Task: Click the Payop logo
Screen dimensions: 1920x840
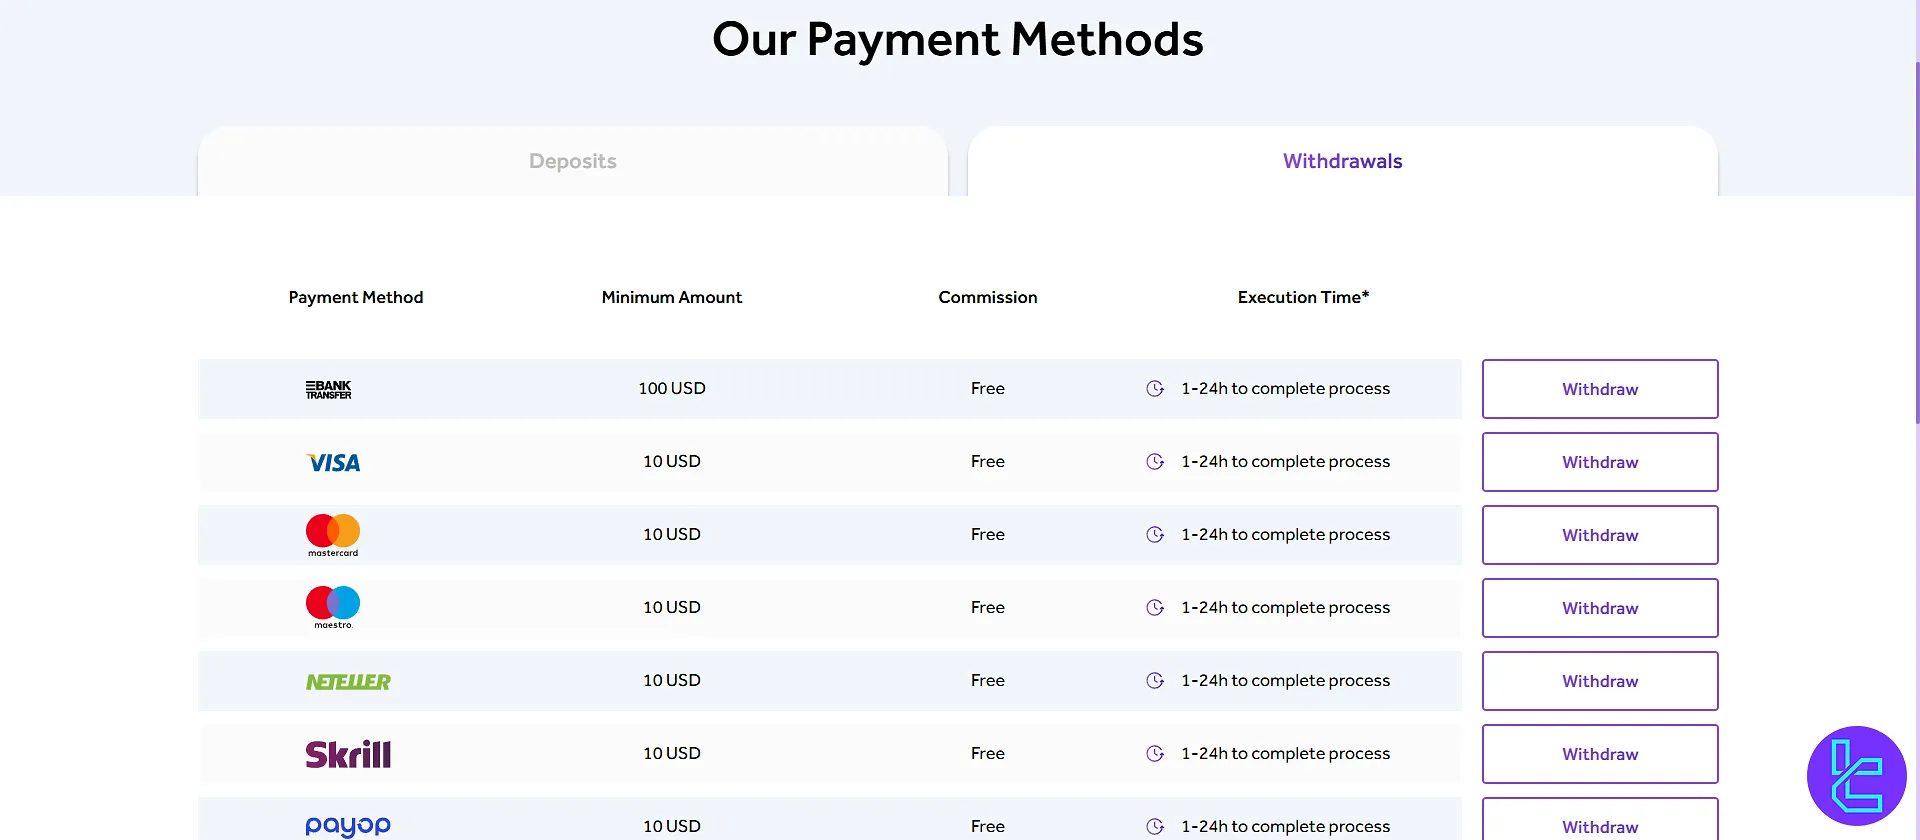Action: click(348, 826)
